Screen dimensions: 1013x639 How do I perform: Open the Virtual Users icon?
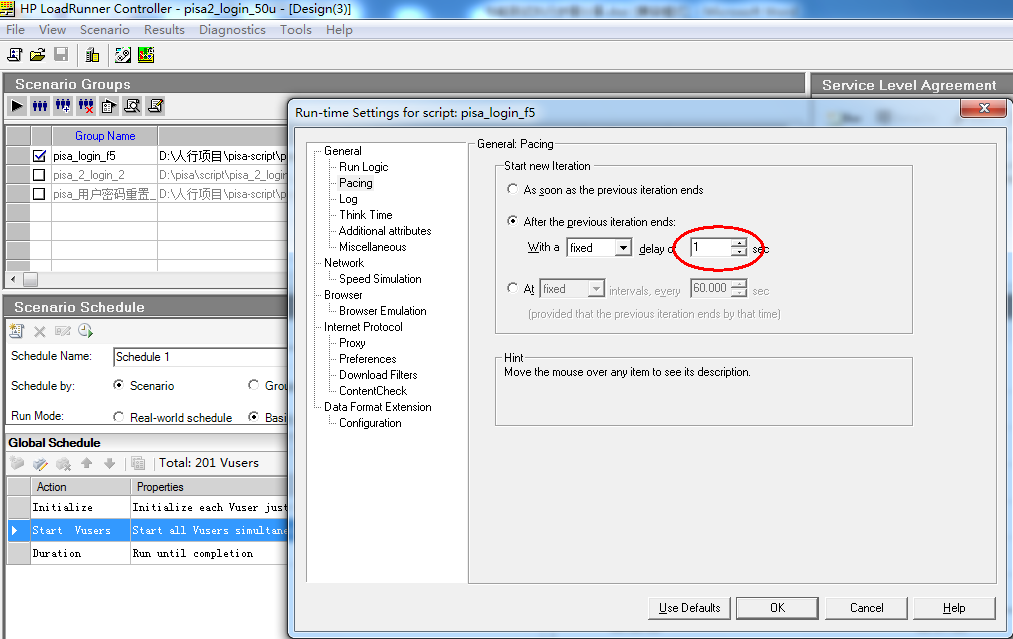pyautogui.click(x=40, y=106)
